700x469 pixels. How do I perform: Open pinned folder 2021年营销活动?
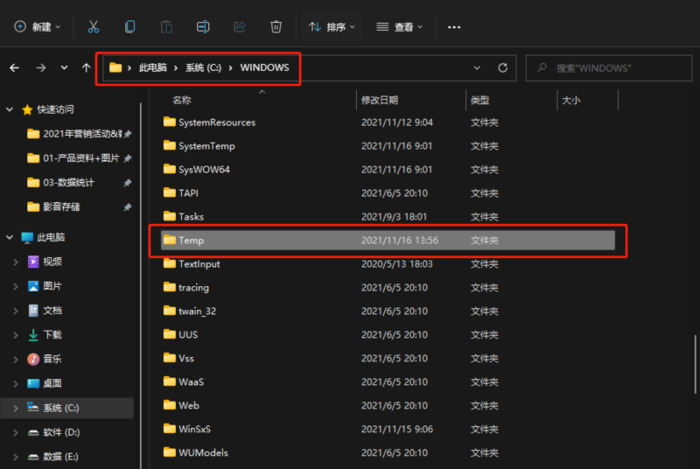[x=79, y=134]
